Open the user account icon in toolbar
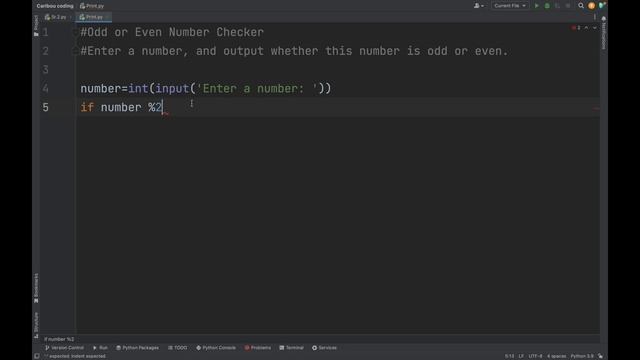 coord(476,6)
